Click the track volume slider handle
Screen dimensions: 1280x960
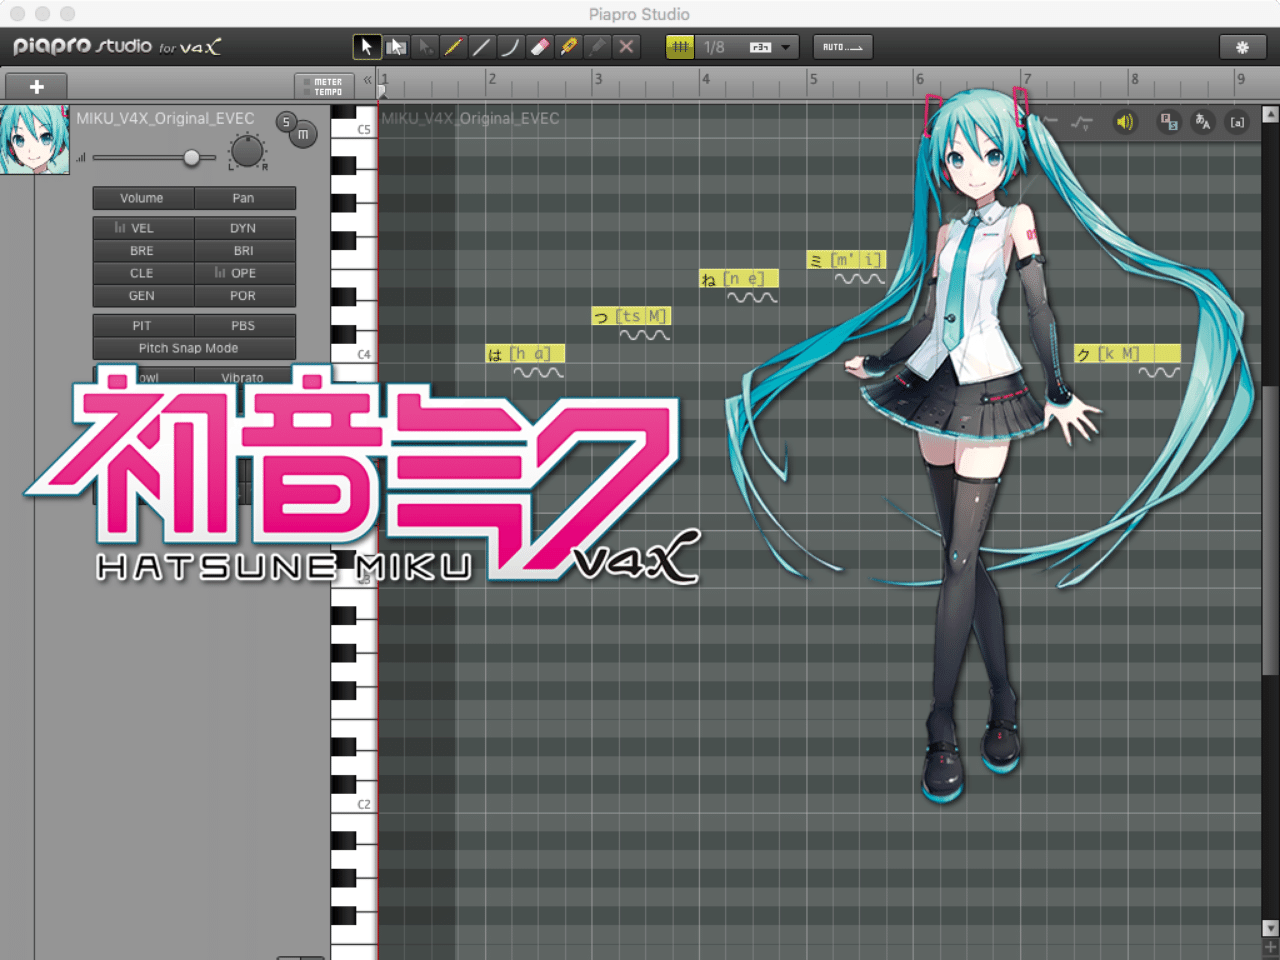point(191,157)
